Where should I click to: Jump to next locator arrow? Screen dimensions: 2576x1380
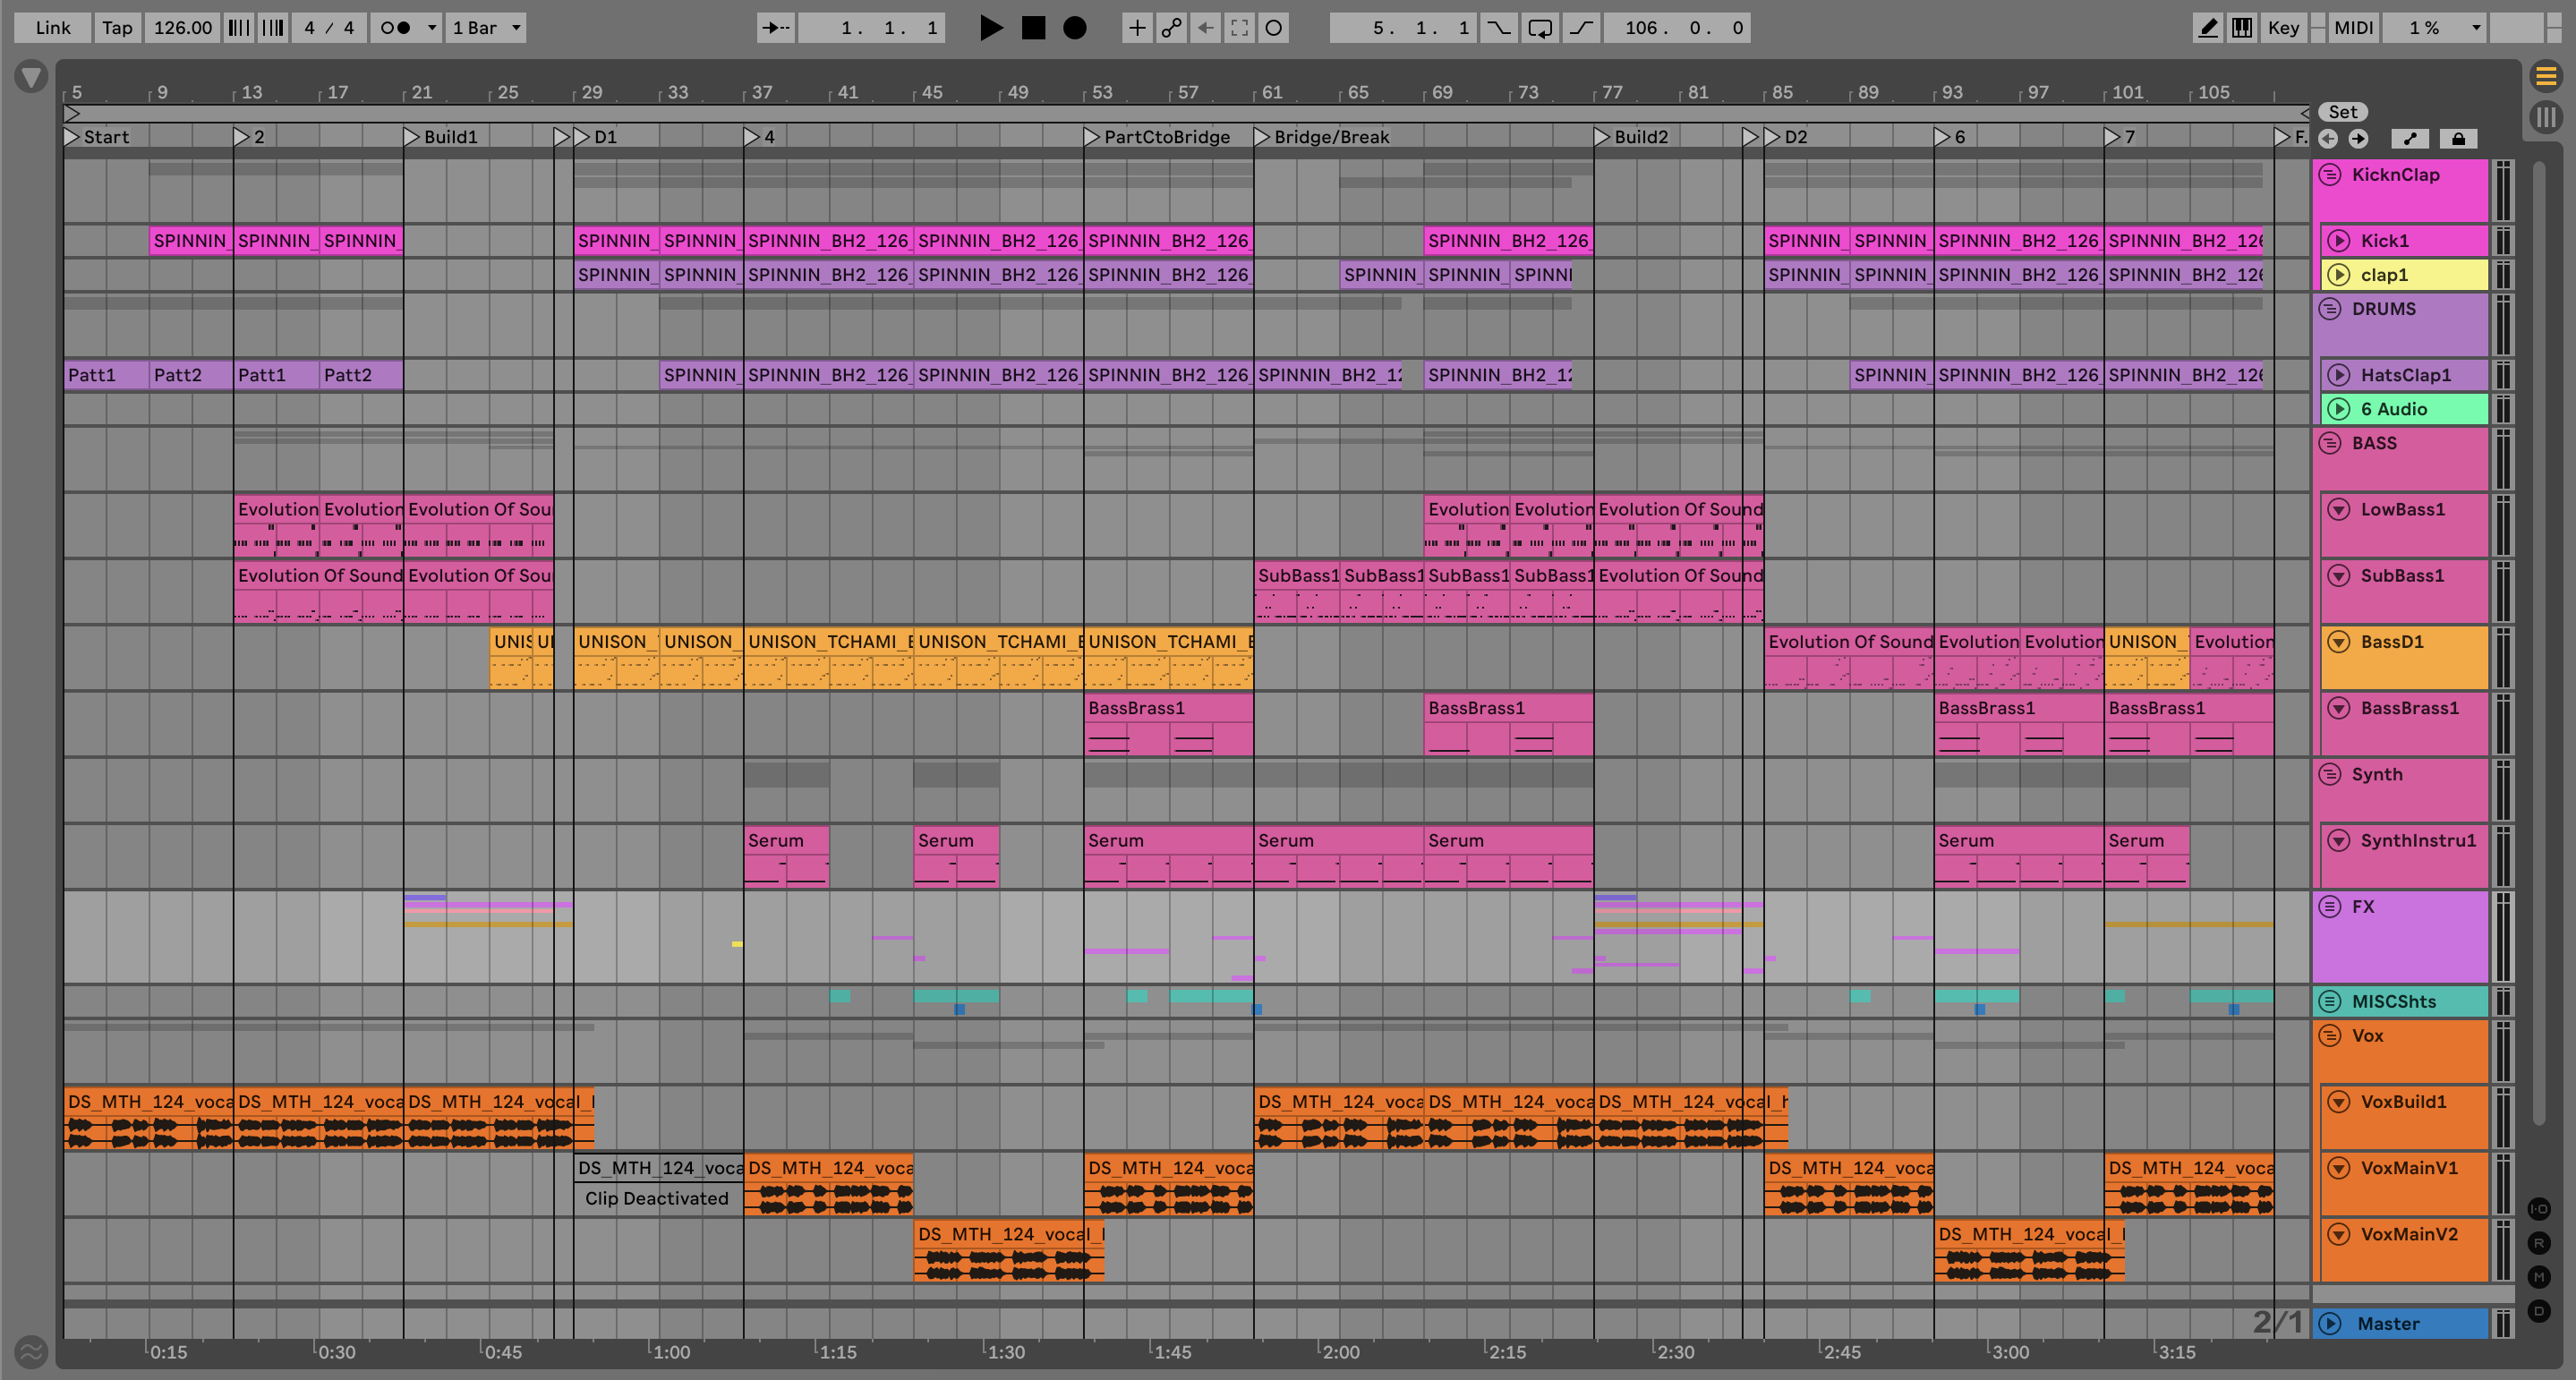pyautogui.click(x=2358, y=139)
